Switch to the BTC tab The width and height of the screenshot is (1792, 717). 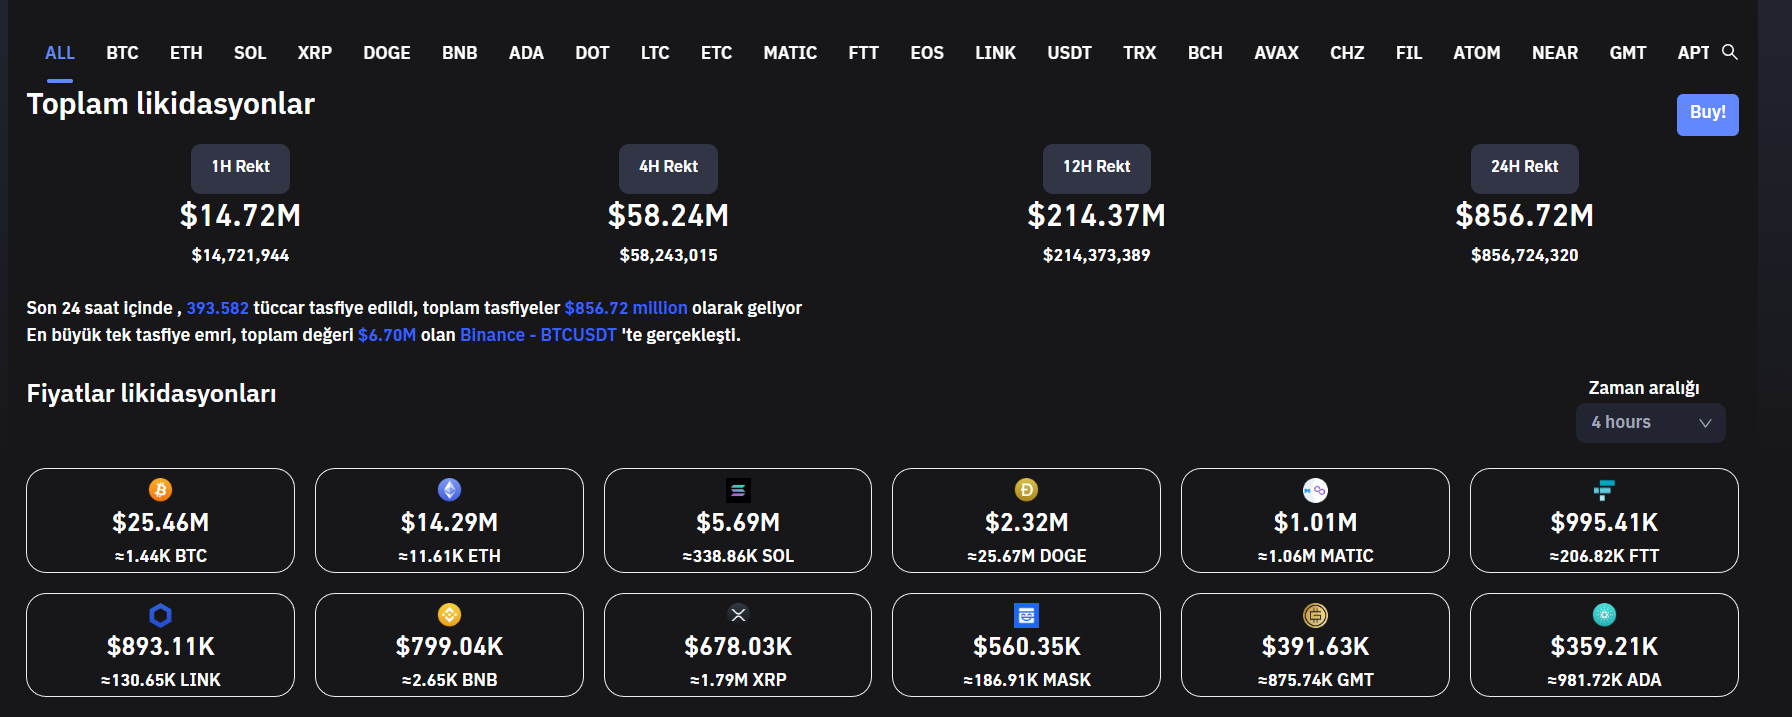[x=122, y=53]
